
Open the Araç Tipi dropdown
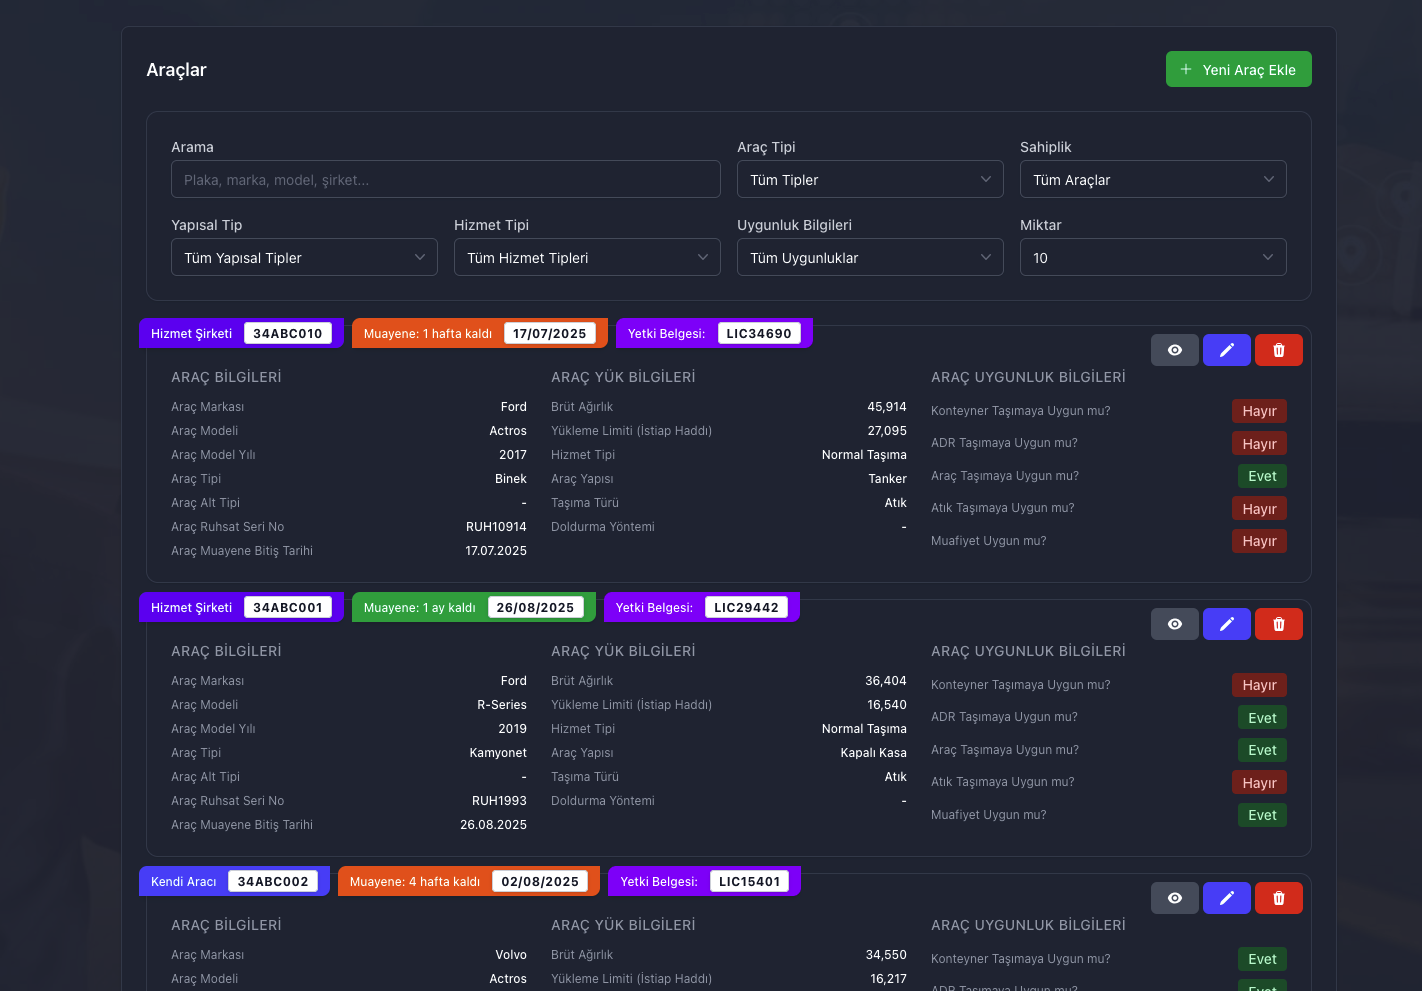tap(869, 180)
